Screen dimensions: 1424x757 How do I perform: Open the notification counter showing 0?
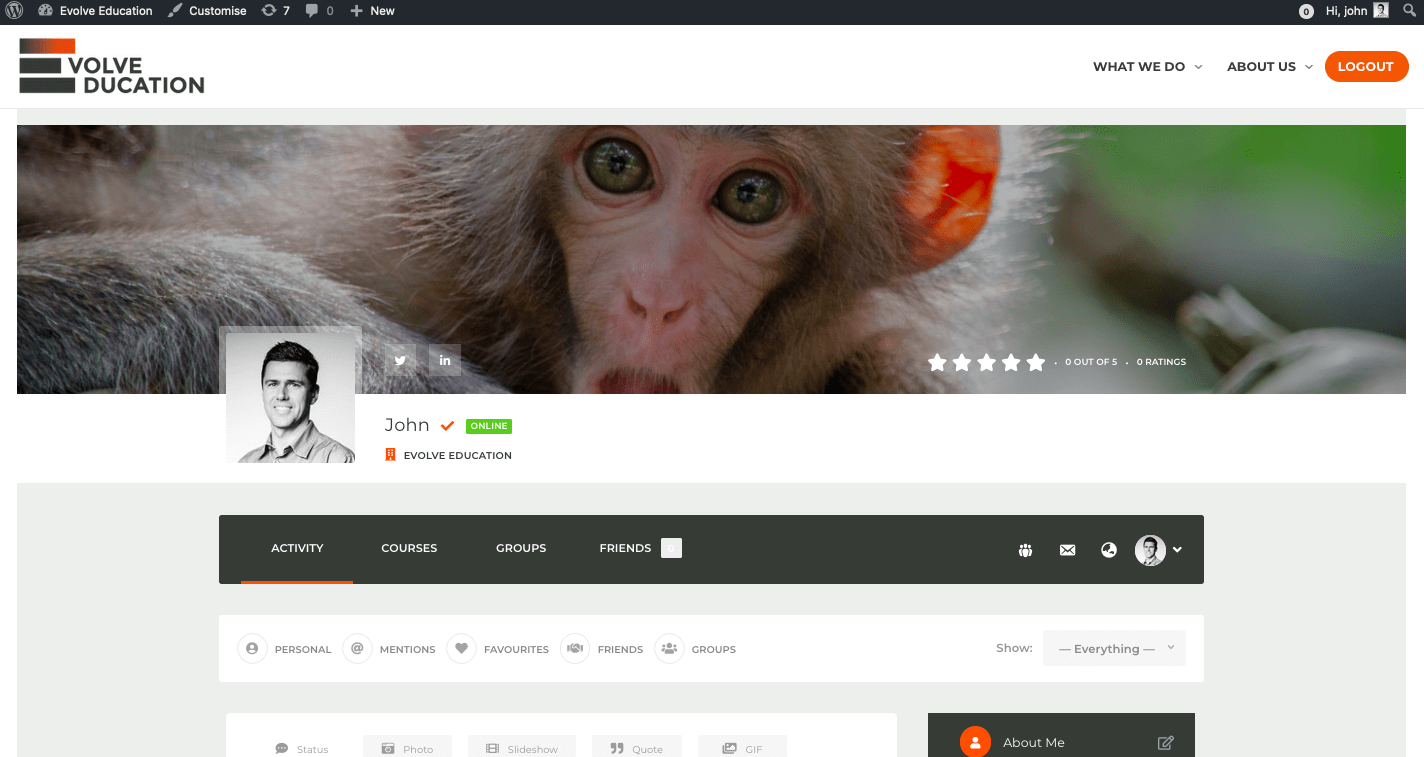click(1306, 12)
